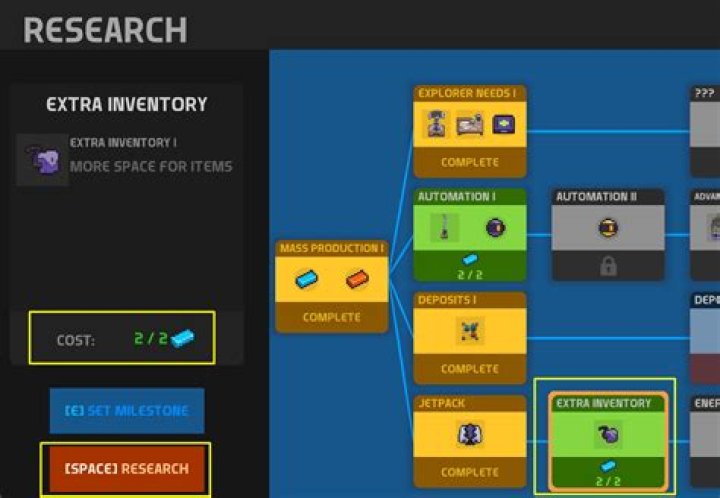
Task: Click the blue ingot cost in Automation I
Action: coord(470,260)
